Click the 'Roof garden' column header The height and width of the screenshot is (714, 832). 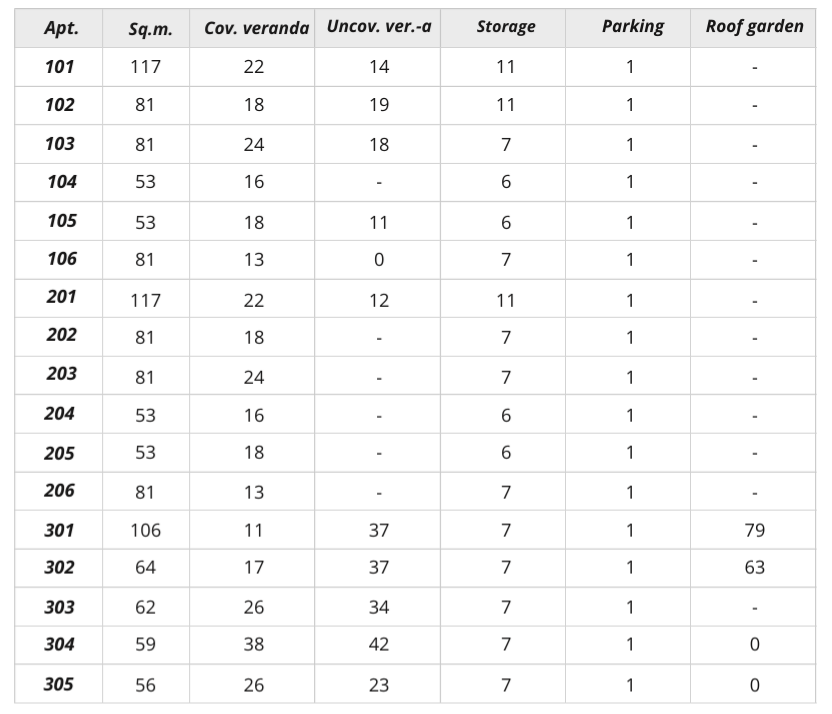(754, 27)
